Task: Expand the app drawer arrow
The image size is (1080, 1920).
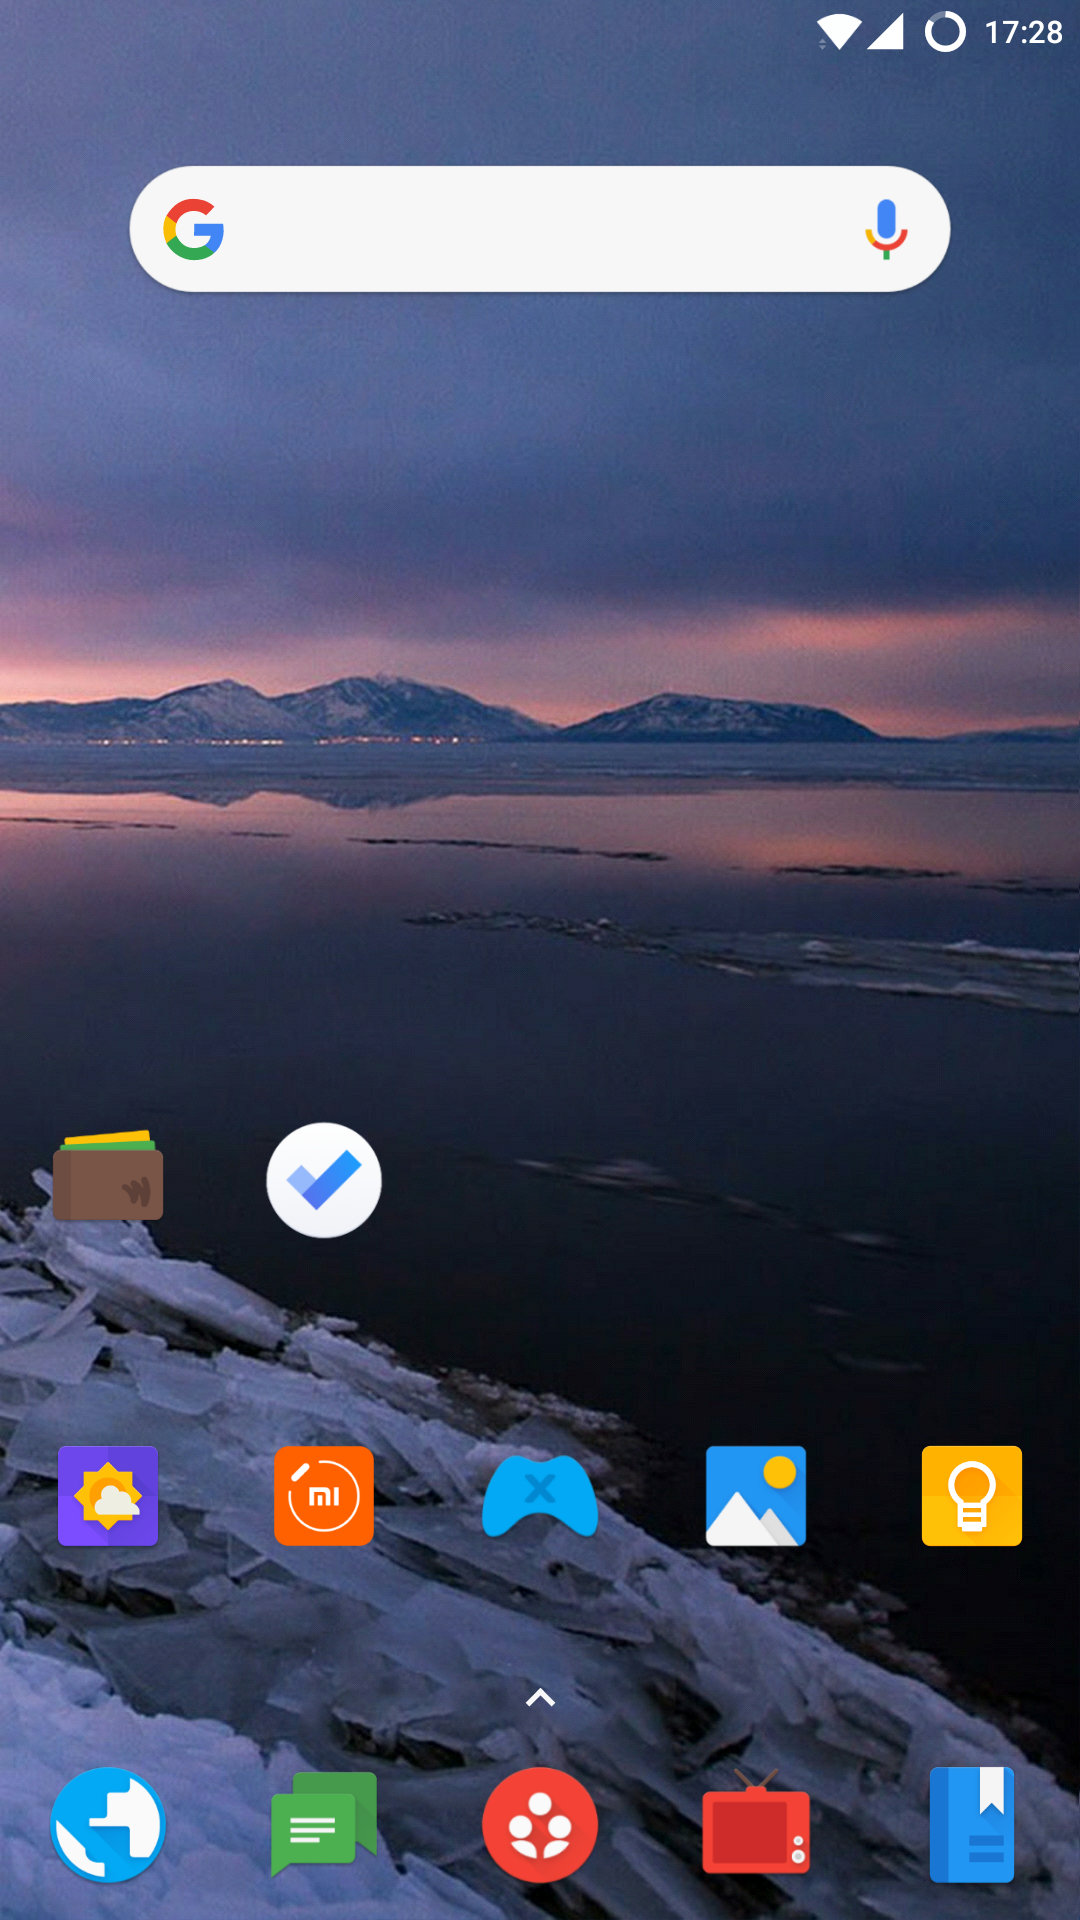Action: pos(540,1697)
